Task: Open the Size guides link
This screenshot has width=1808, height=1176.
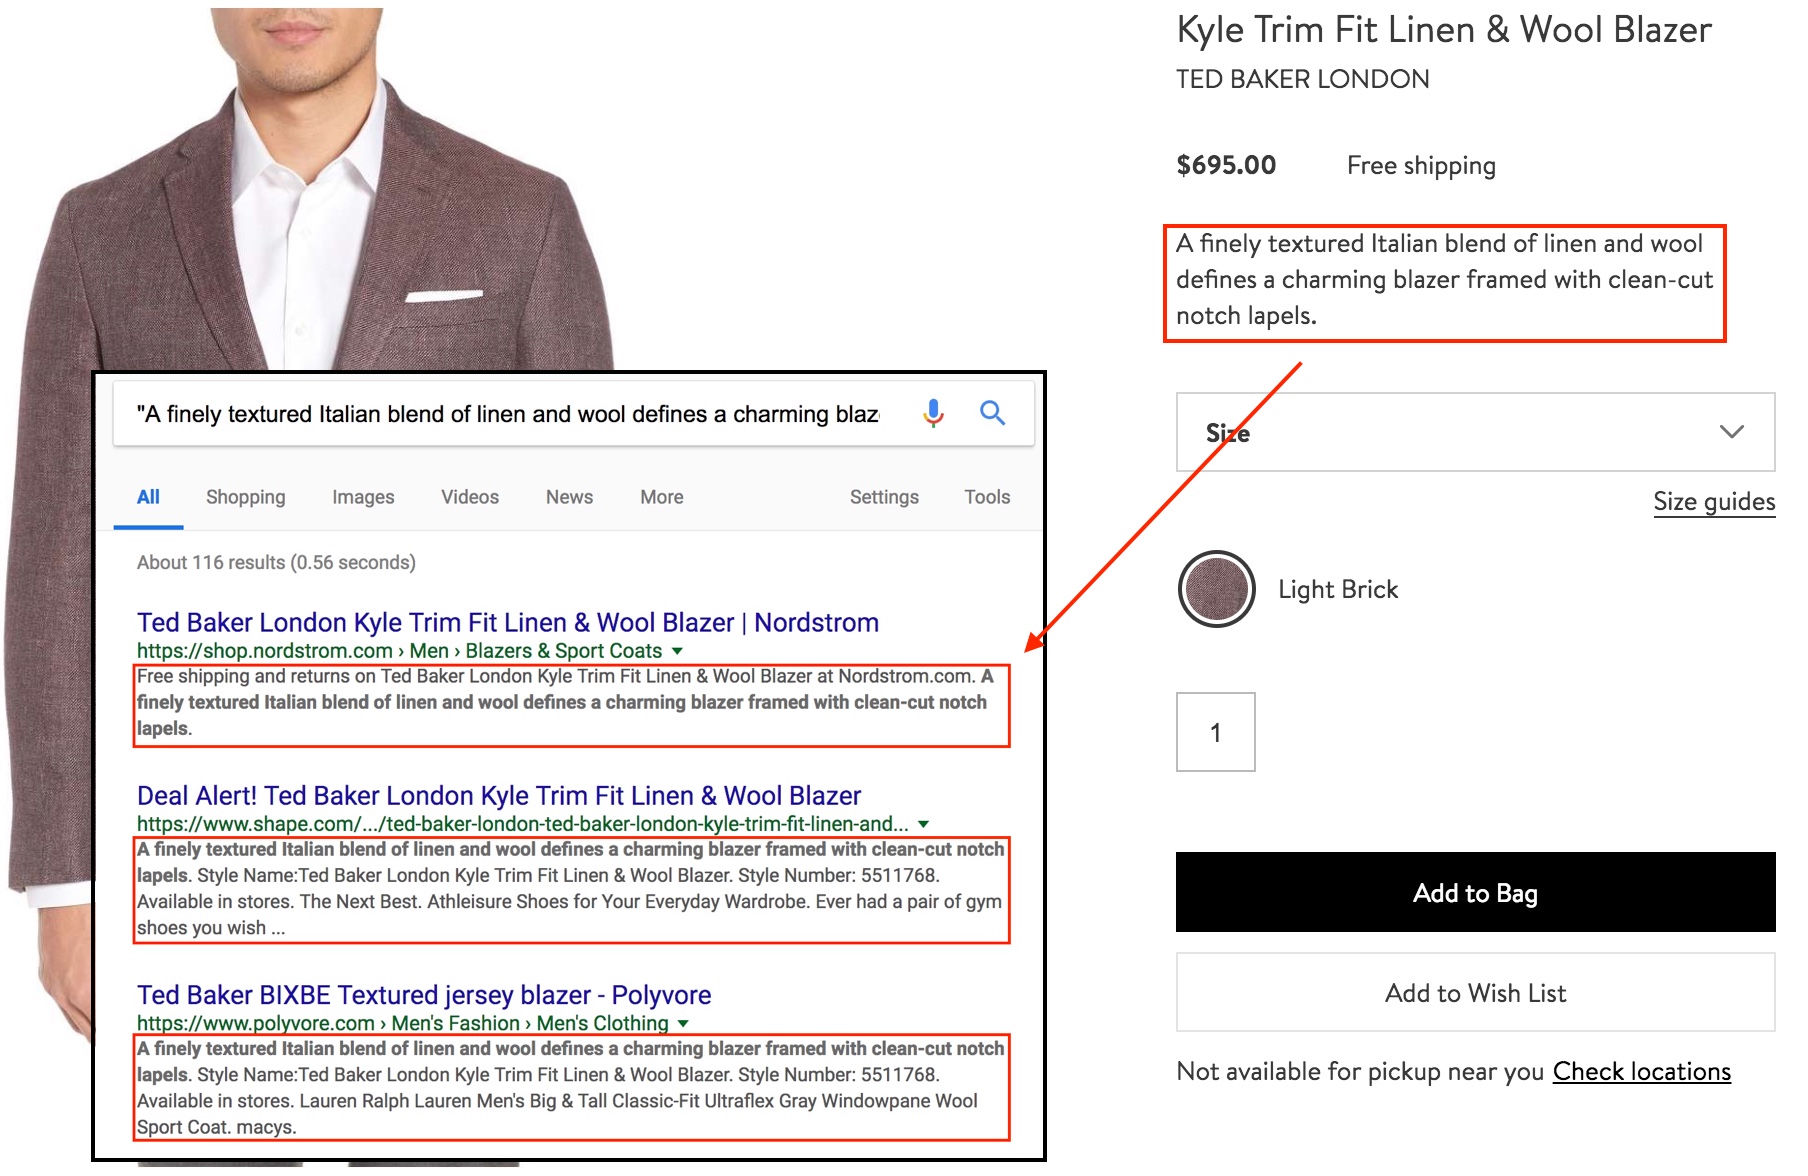Action: pyautogui.click(x=1714, y=502)
